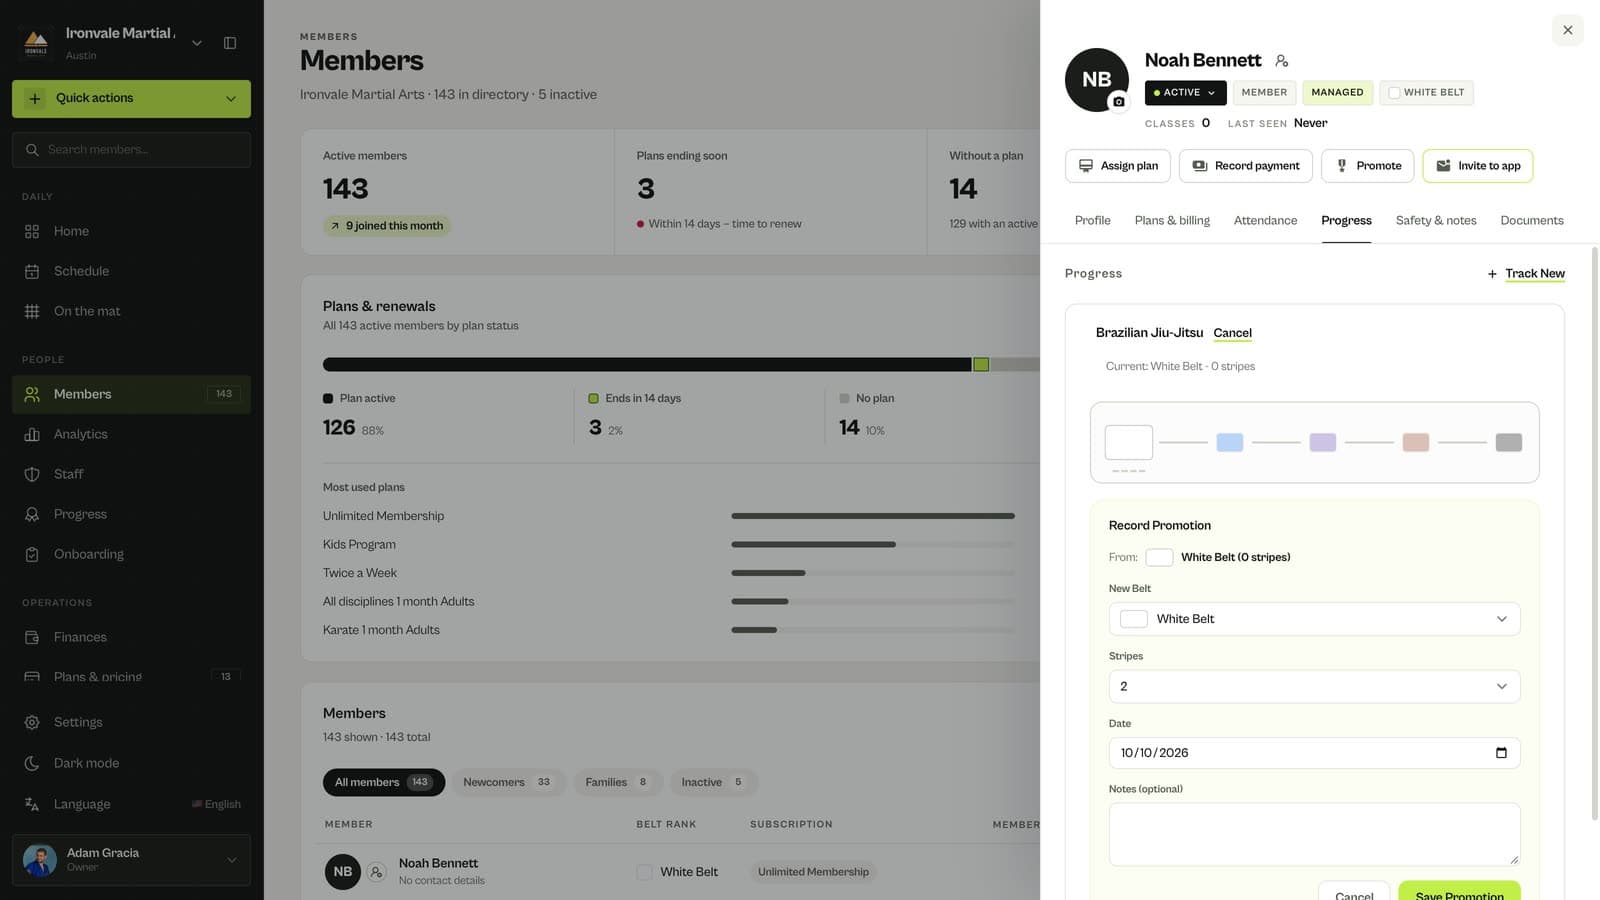
Task: Open the ACTIVE status dropdown
Action: click(1185, 93)
